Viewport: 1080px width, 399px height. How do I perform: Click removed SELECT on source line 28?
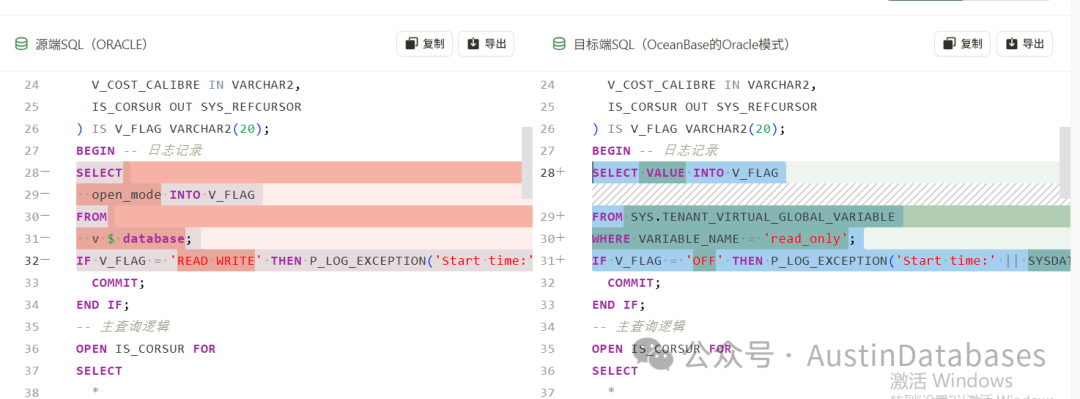click(x=99, y=173)
